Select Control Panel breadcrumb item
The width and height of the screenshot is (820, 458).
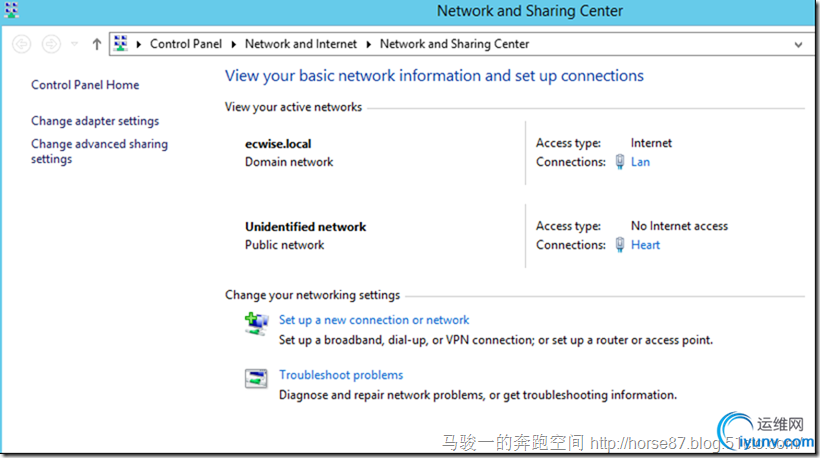click(187, 44)
